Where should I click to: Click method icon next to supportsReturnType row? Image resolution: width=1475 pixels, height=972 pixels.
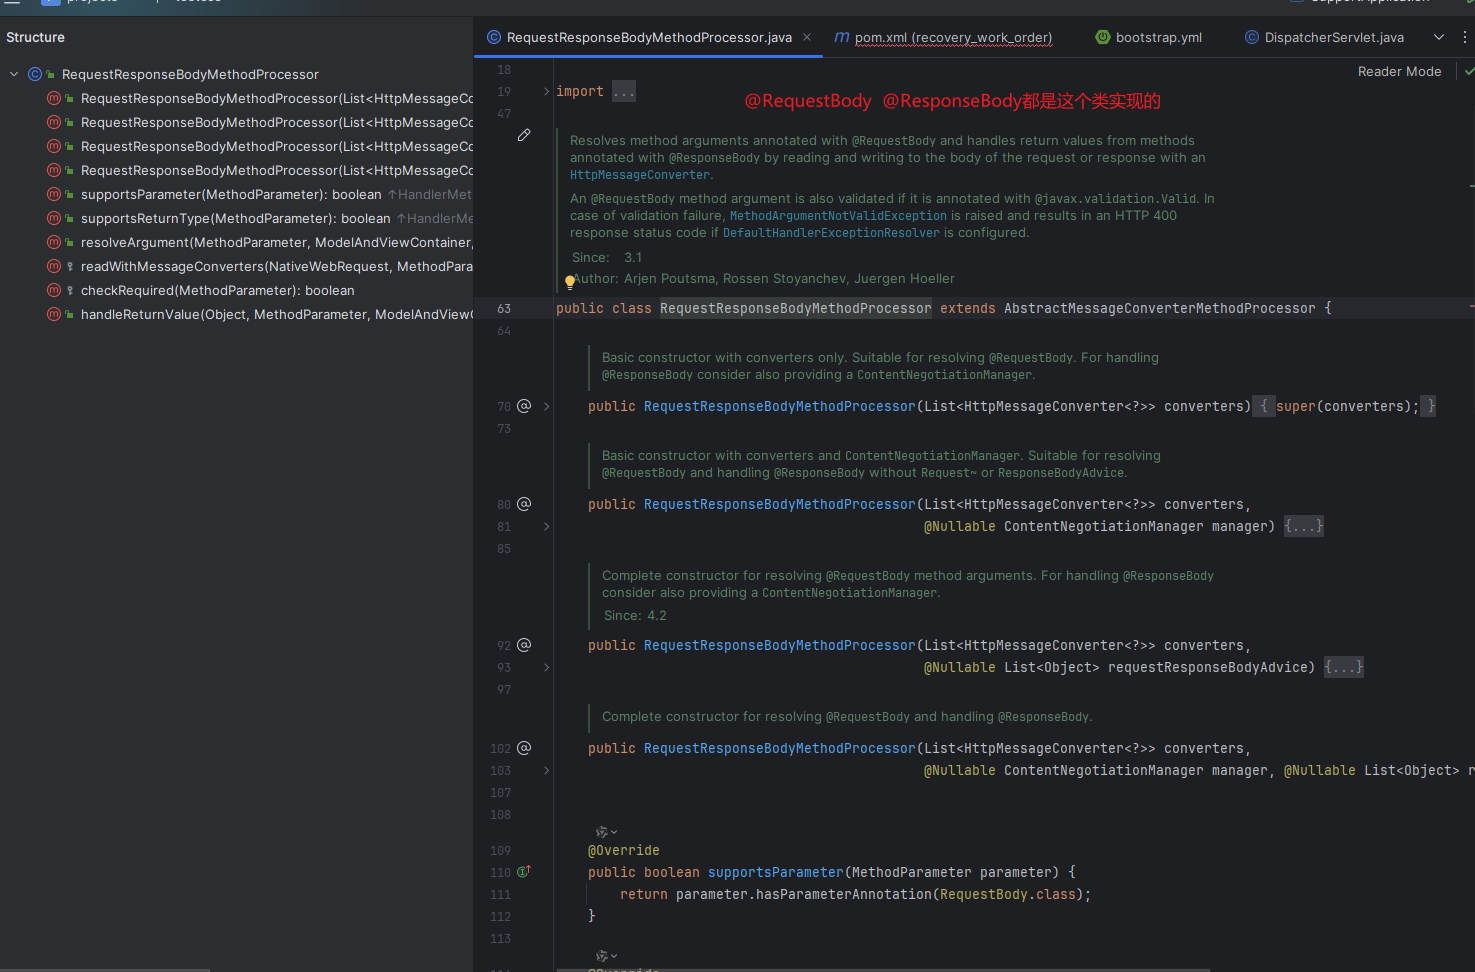coord(54,218)
